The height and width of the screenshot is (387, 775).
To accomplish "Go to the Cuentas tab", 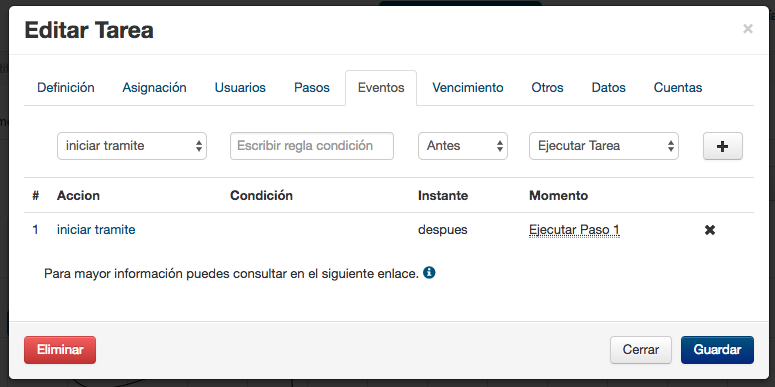I will click(678, 87).
